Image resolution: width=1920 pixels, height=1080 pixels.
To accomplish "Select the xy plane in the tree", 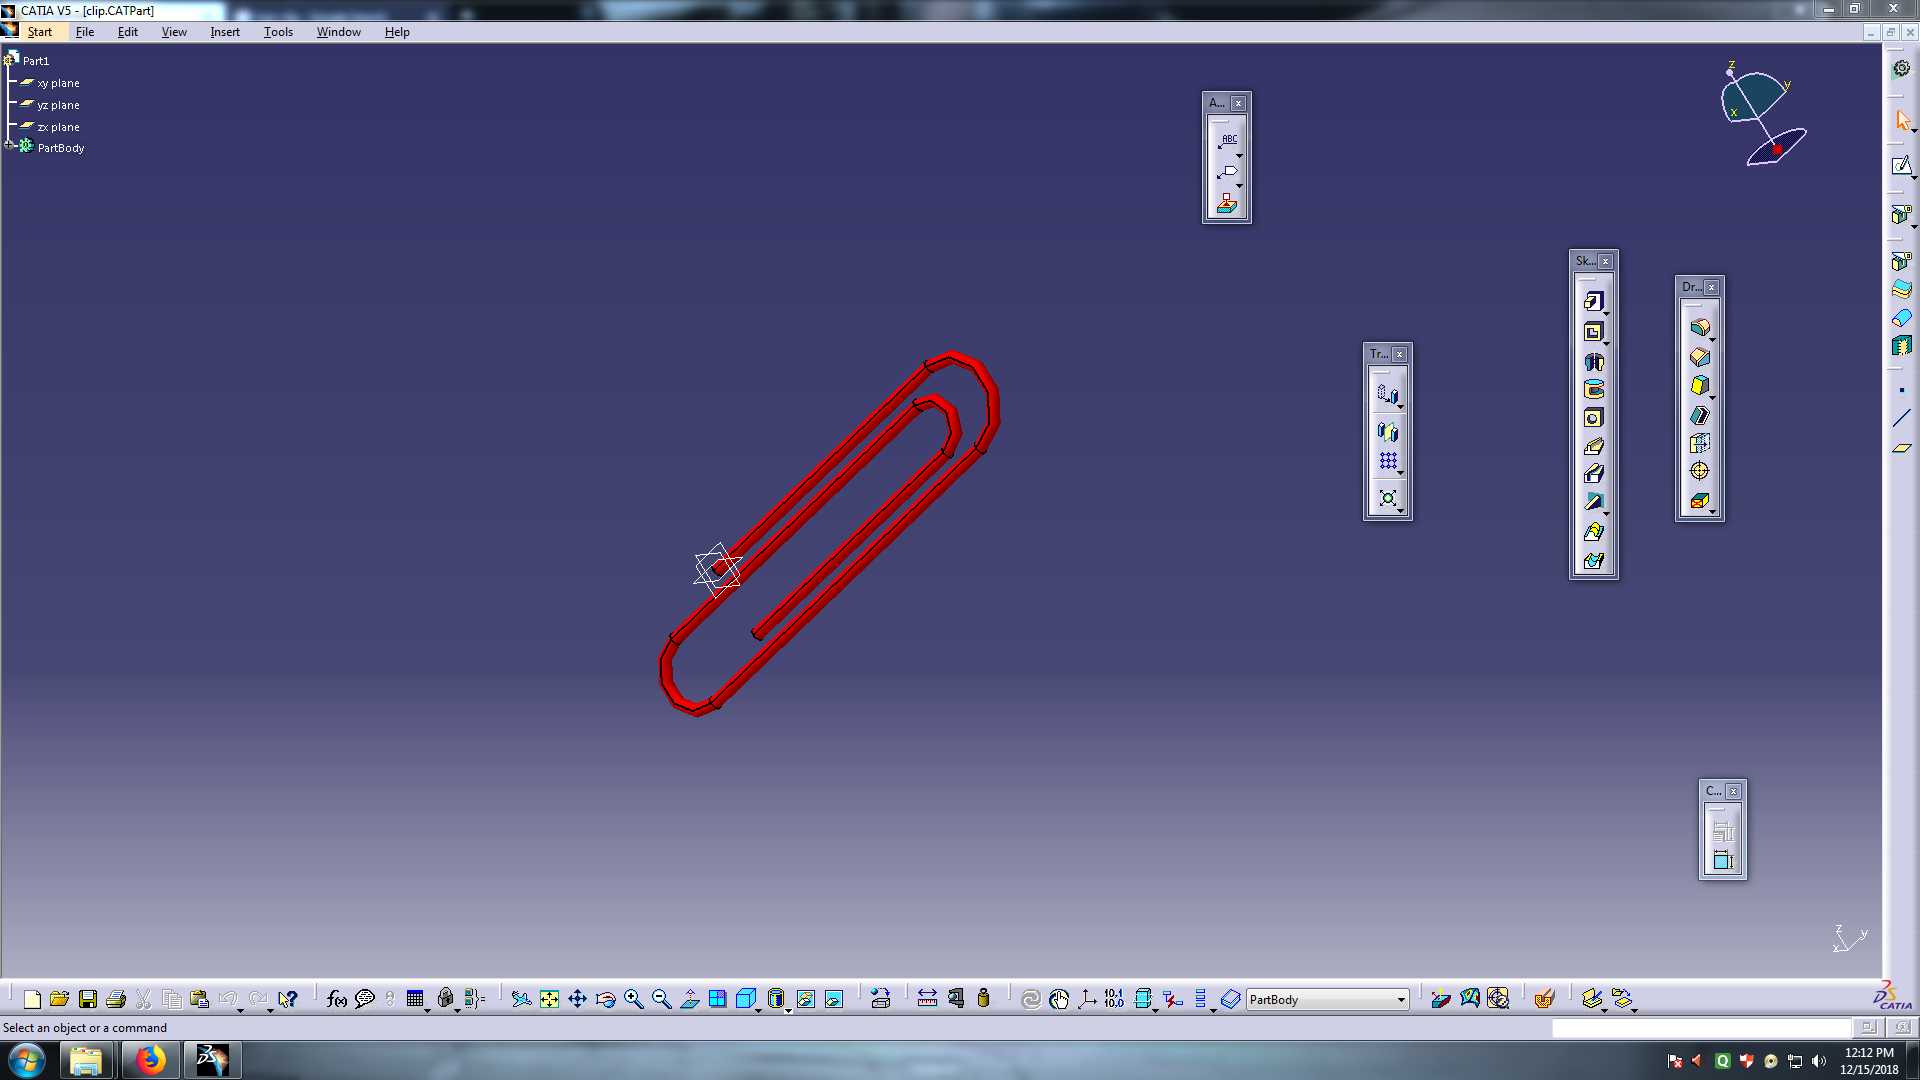I will click(x=58, y=83).
